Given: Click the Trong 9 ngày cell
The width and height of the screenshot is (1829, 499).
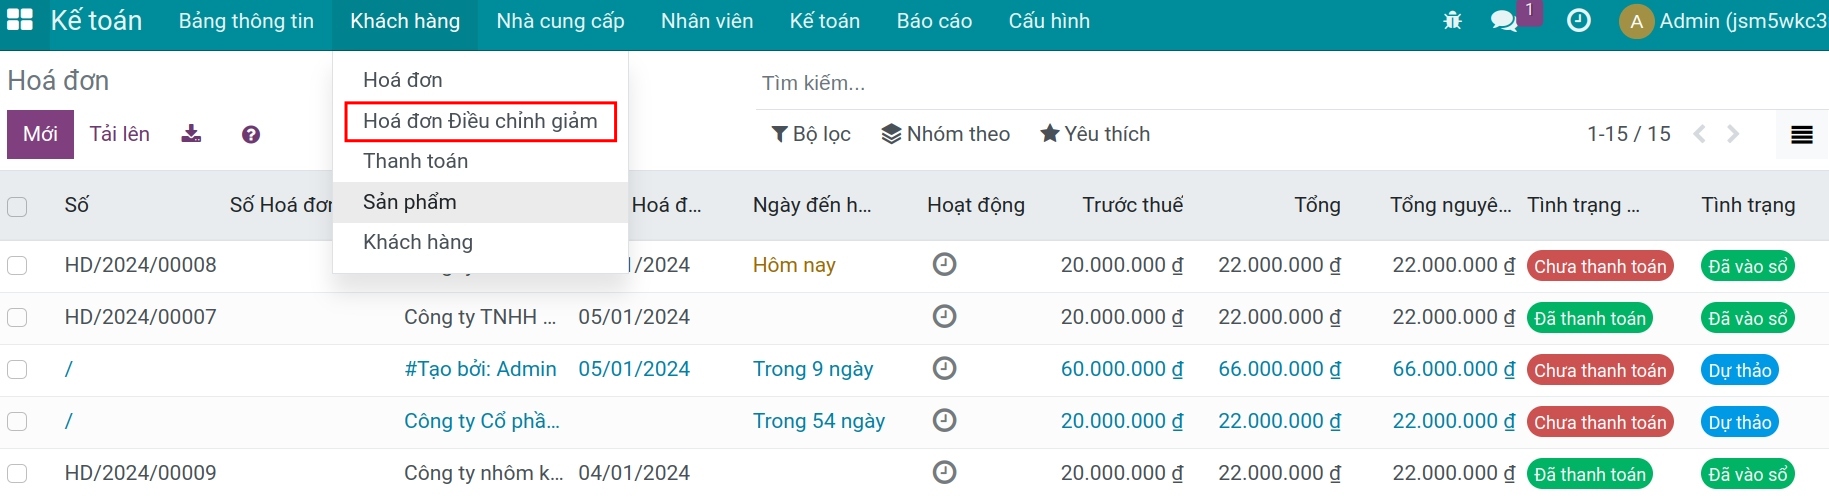Looking at the screenshot, I should (813, 369).
